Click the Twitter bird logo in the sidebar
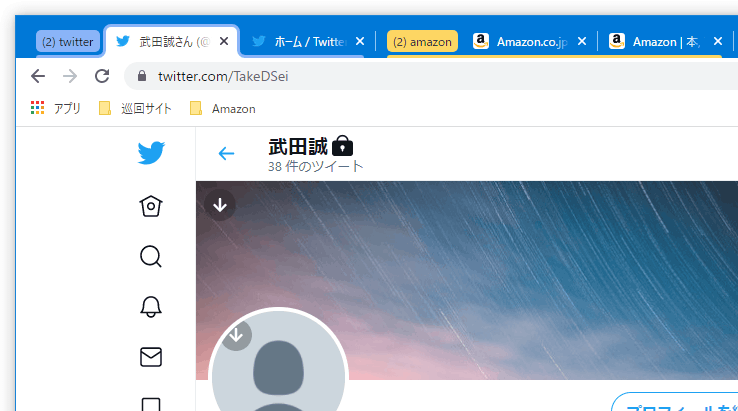 (x=151, y=153)
